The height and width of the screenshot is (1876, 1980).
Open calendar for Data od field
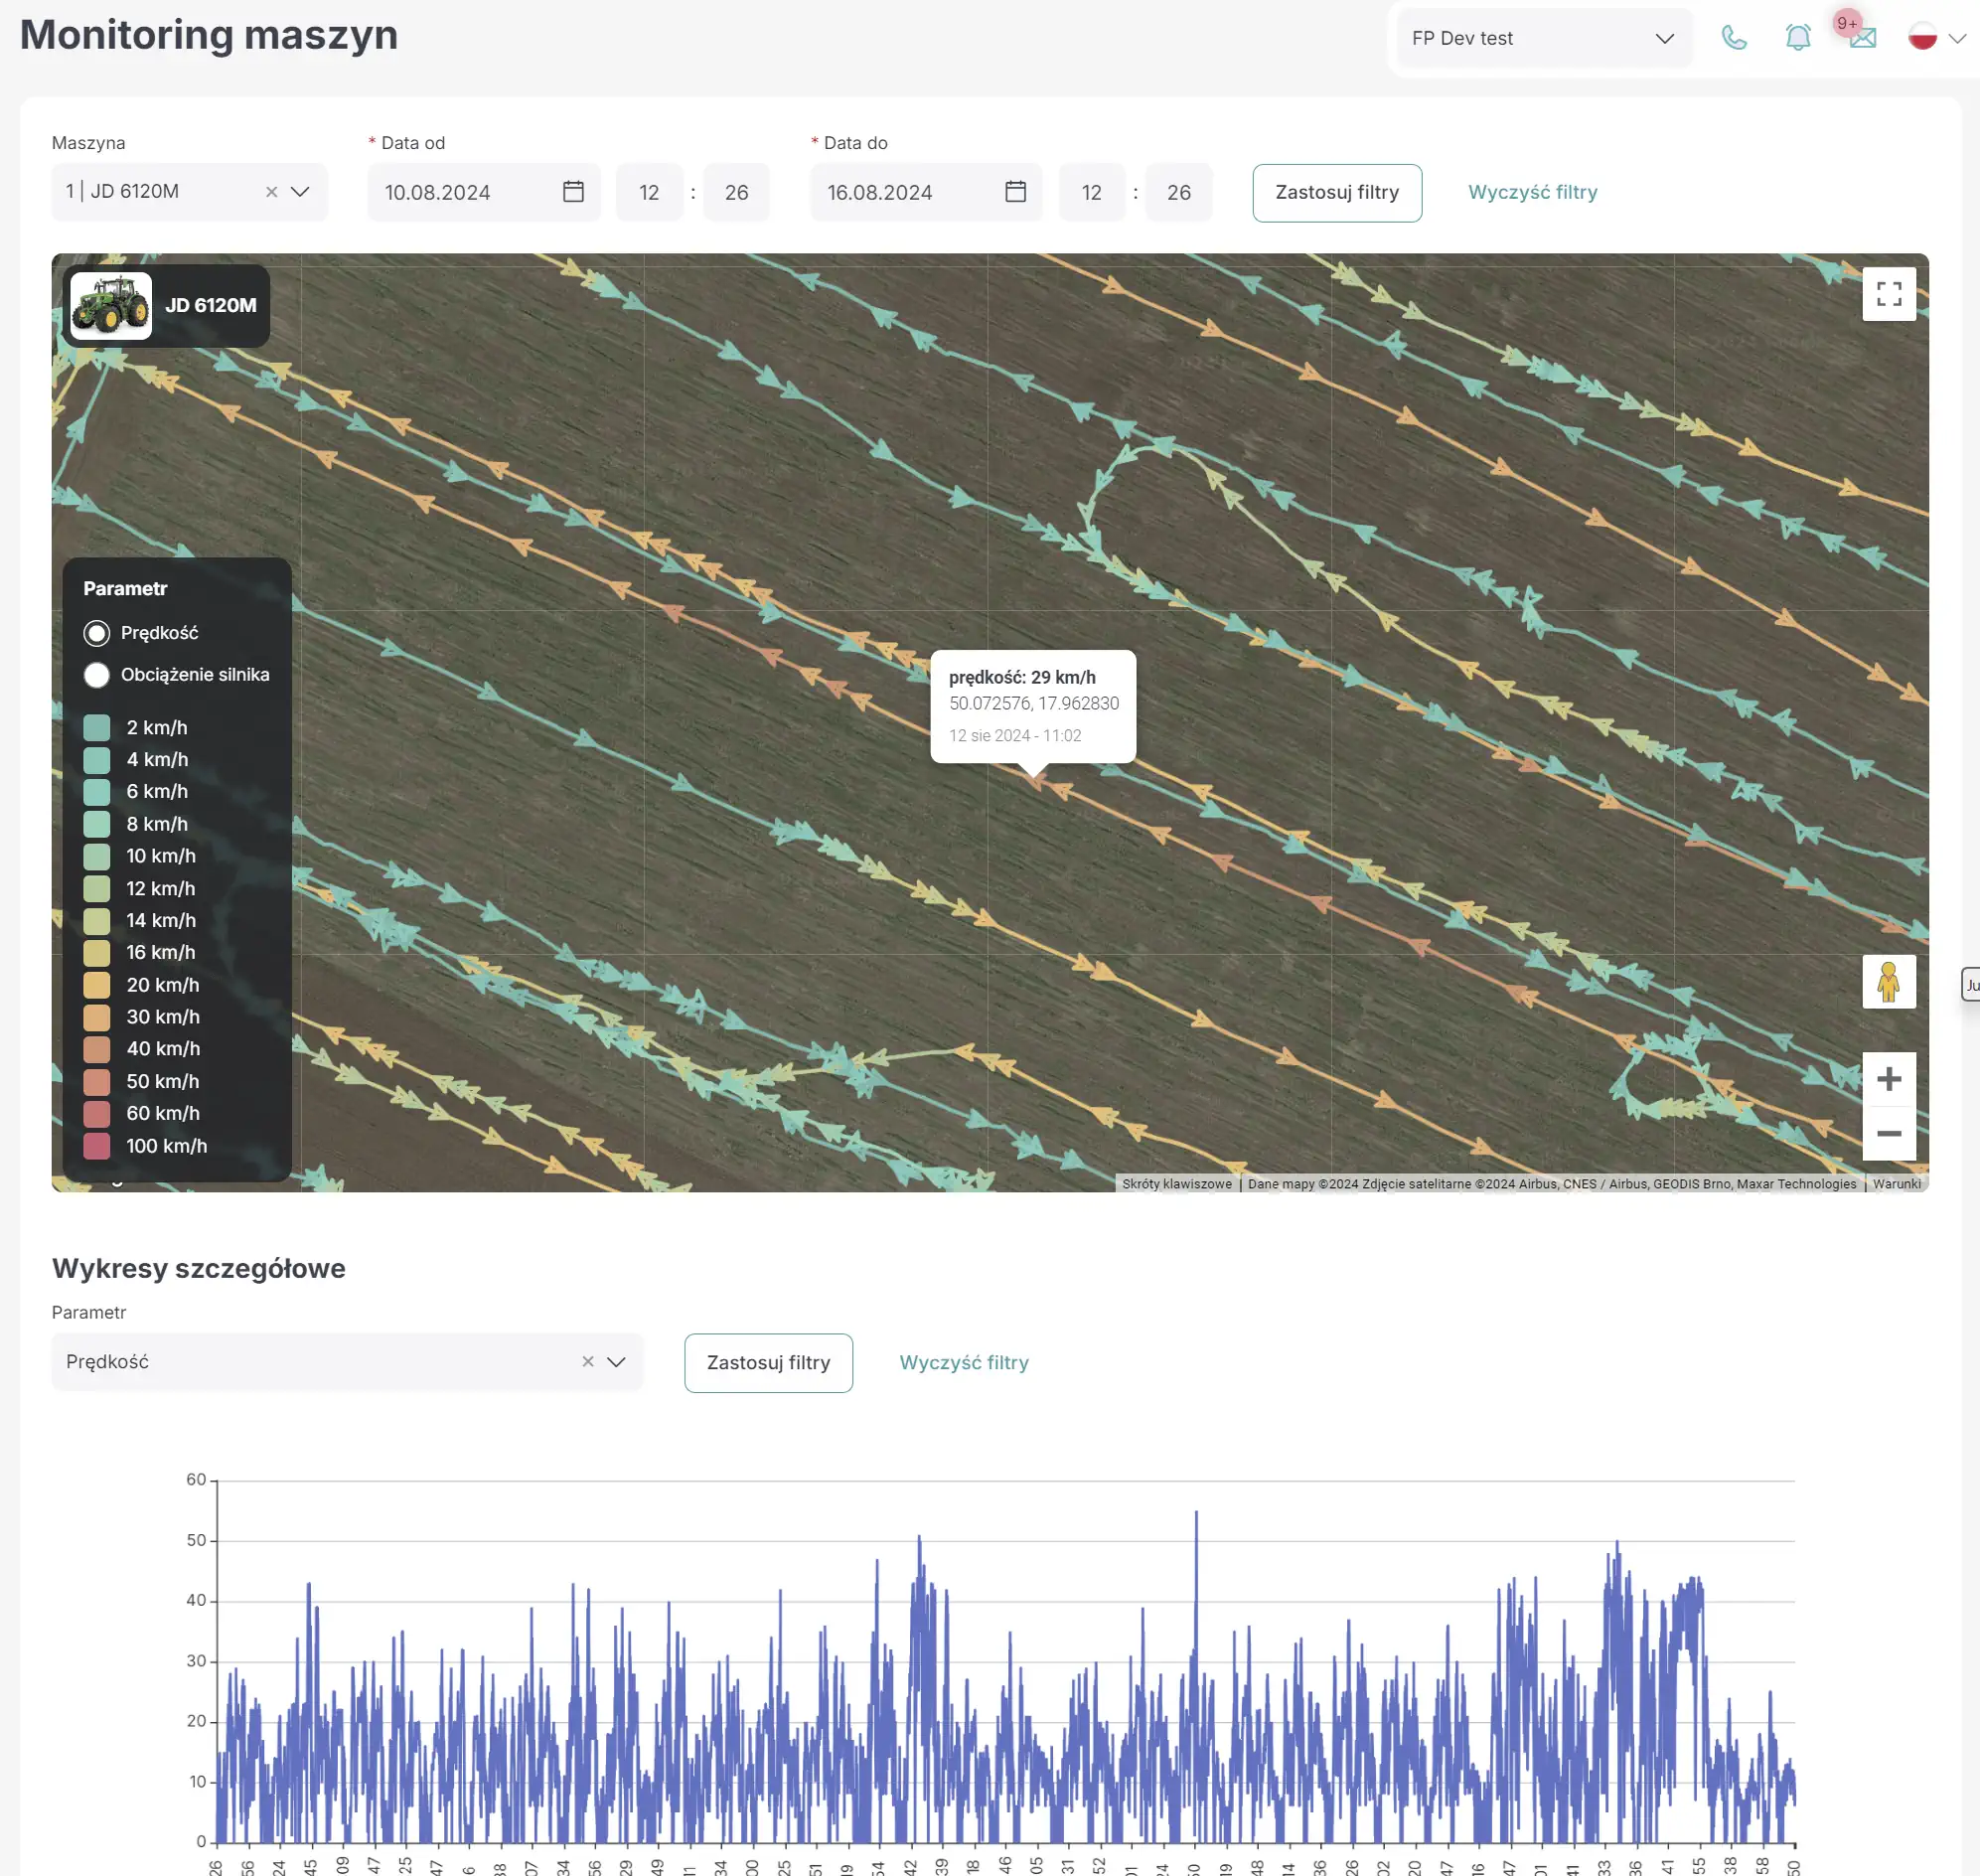[x=573, y=192]
